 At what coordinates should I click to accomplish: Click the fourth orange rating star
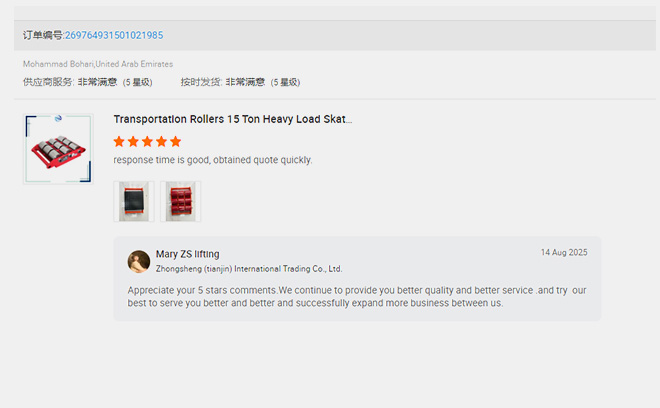click(x=161, y=142)
